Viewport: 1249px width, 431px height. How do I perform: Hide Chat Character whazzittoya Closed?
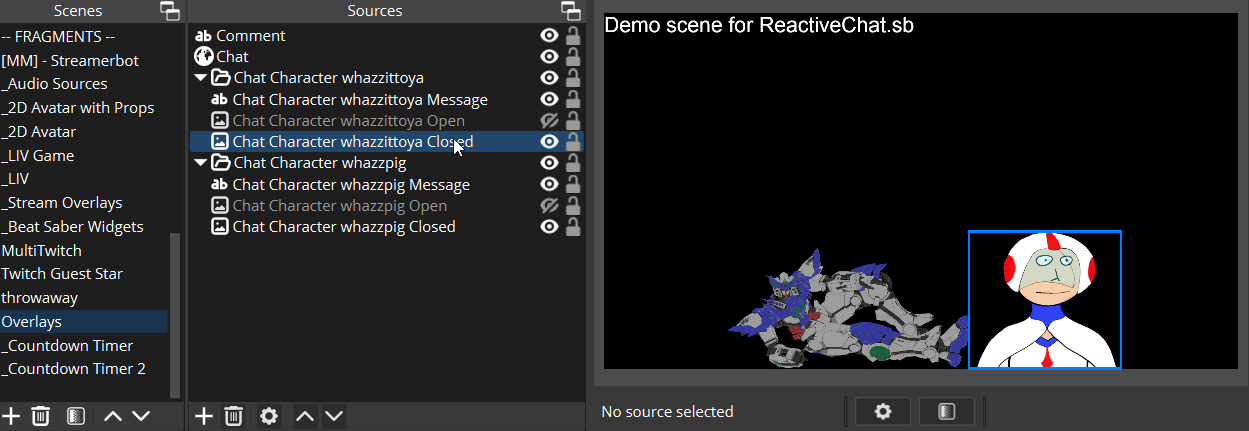click(x=548, y=142)
